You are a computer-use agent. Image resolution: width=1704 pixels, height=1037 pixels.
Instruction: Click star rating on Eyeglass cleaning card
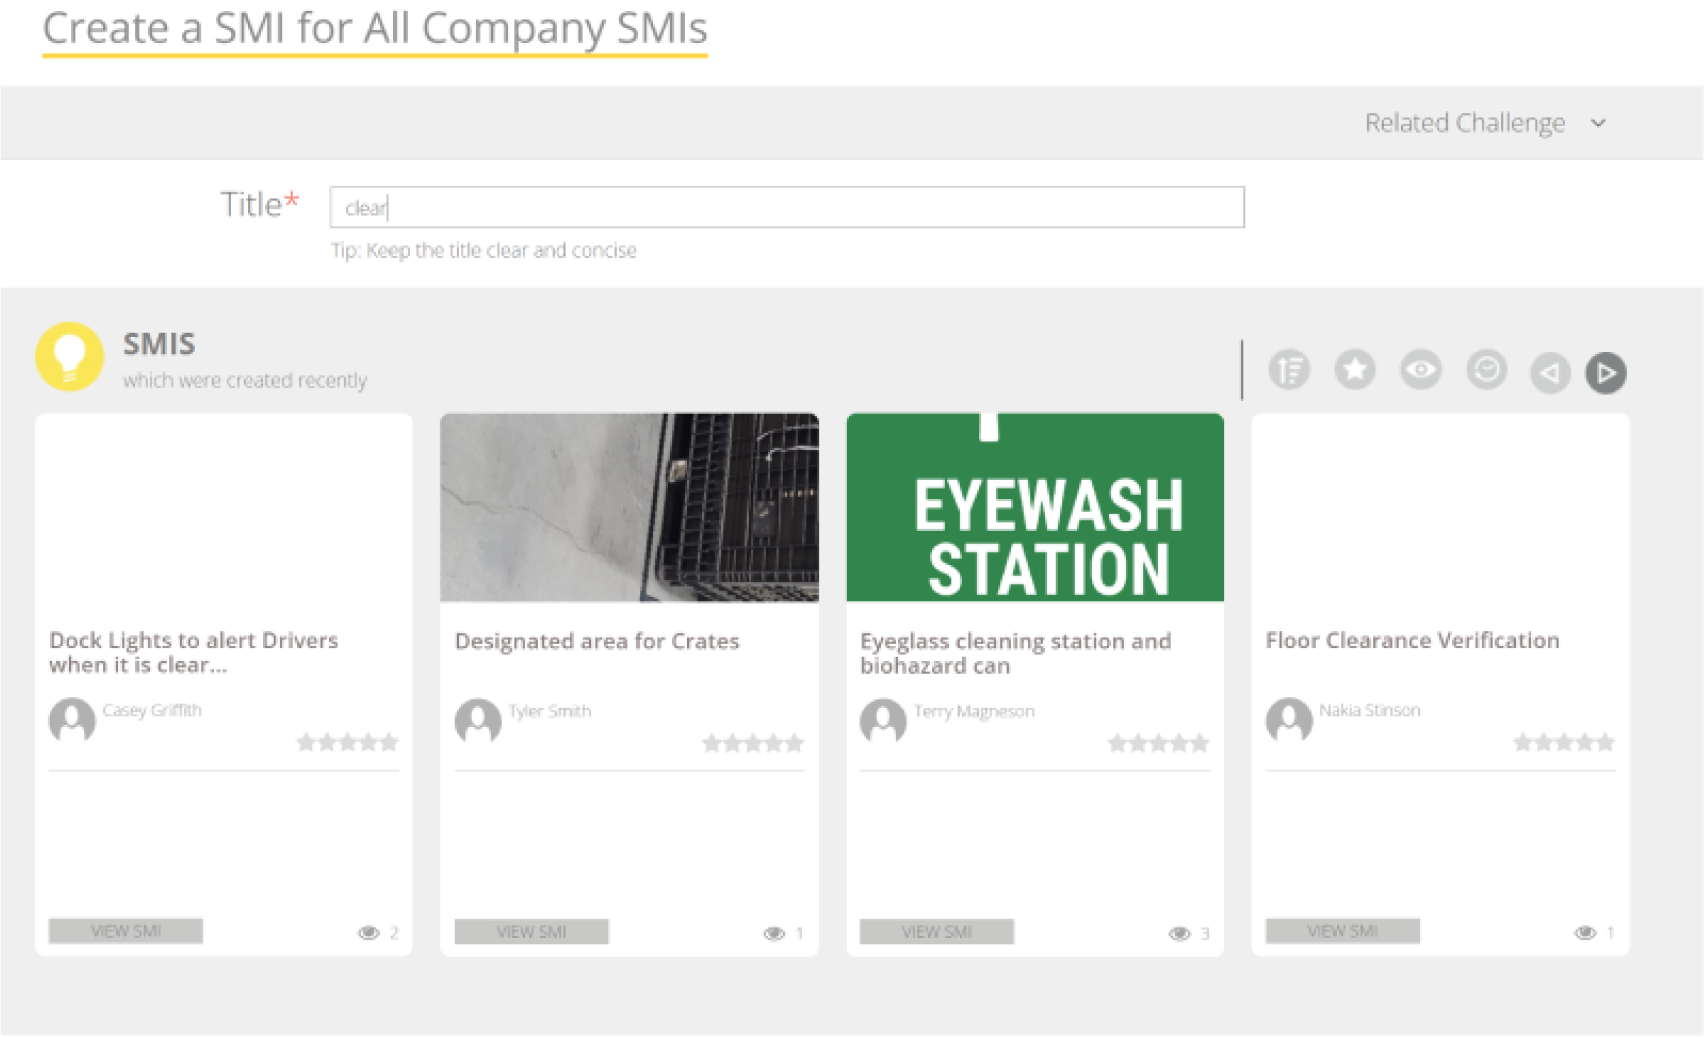[1158, 743]
